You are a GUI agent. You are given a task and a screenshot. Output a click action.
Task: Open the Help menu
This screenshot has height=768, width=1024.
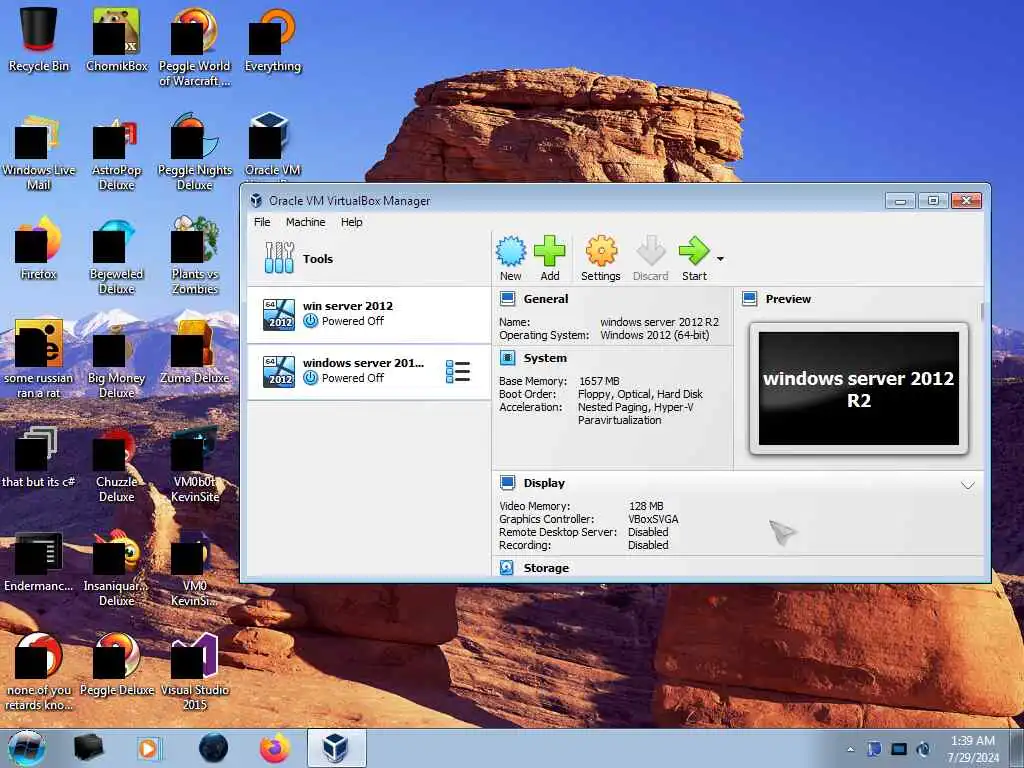tap(351, 222)
